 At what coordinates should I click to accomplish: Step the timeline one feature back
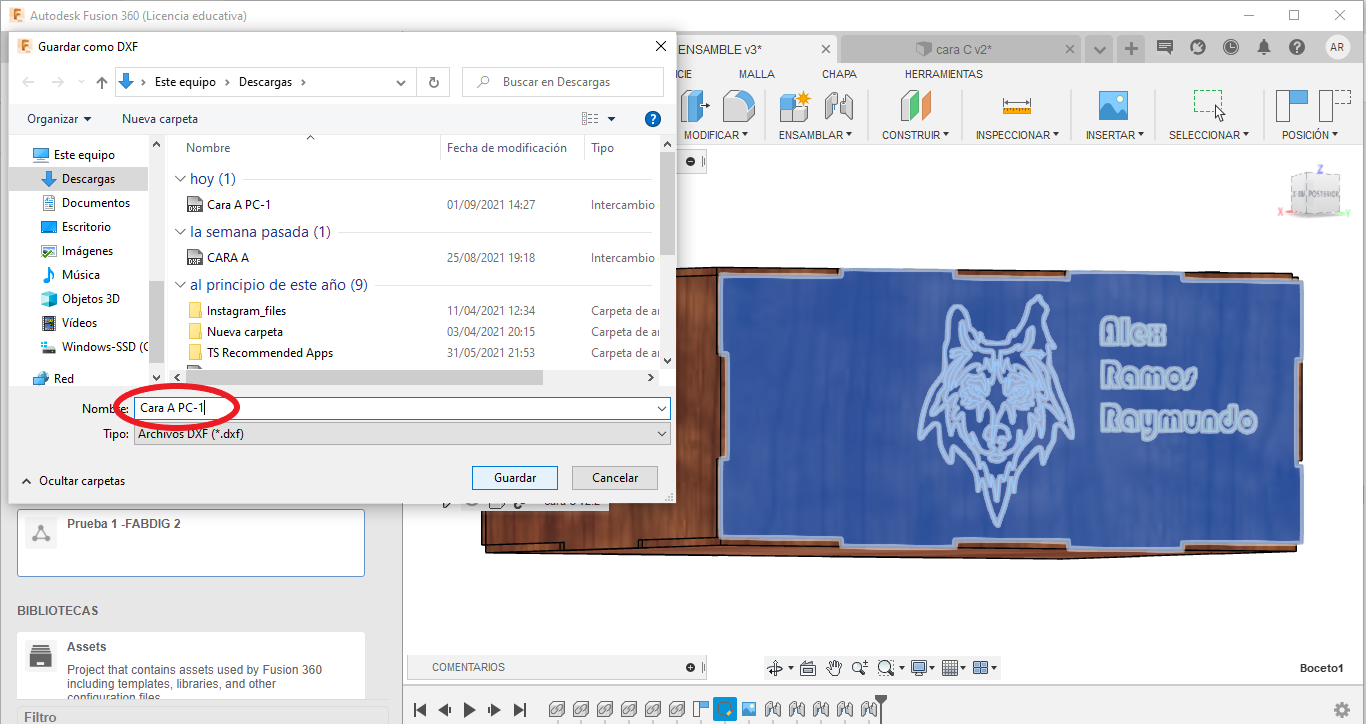click(x=445, y=710)
